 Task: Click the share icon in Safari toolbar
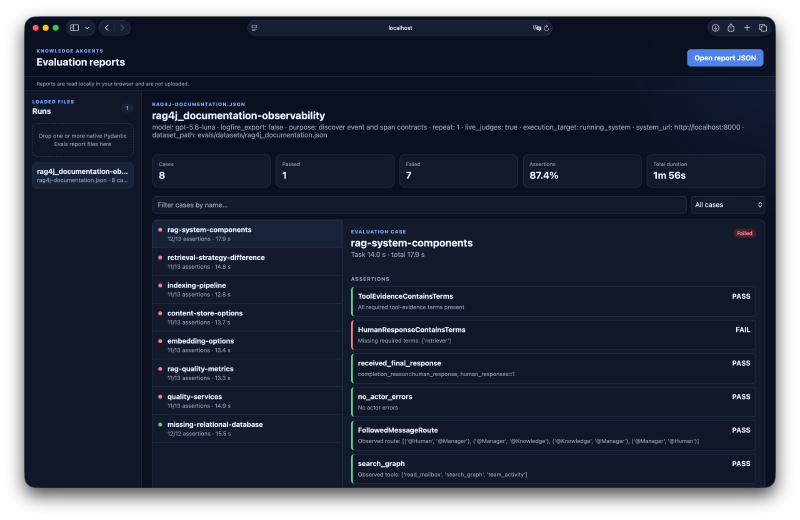click(x=731, y=28)
